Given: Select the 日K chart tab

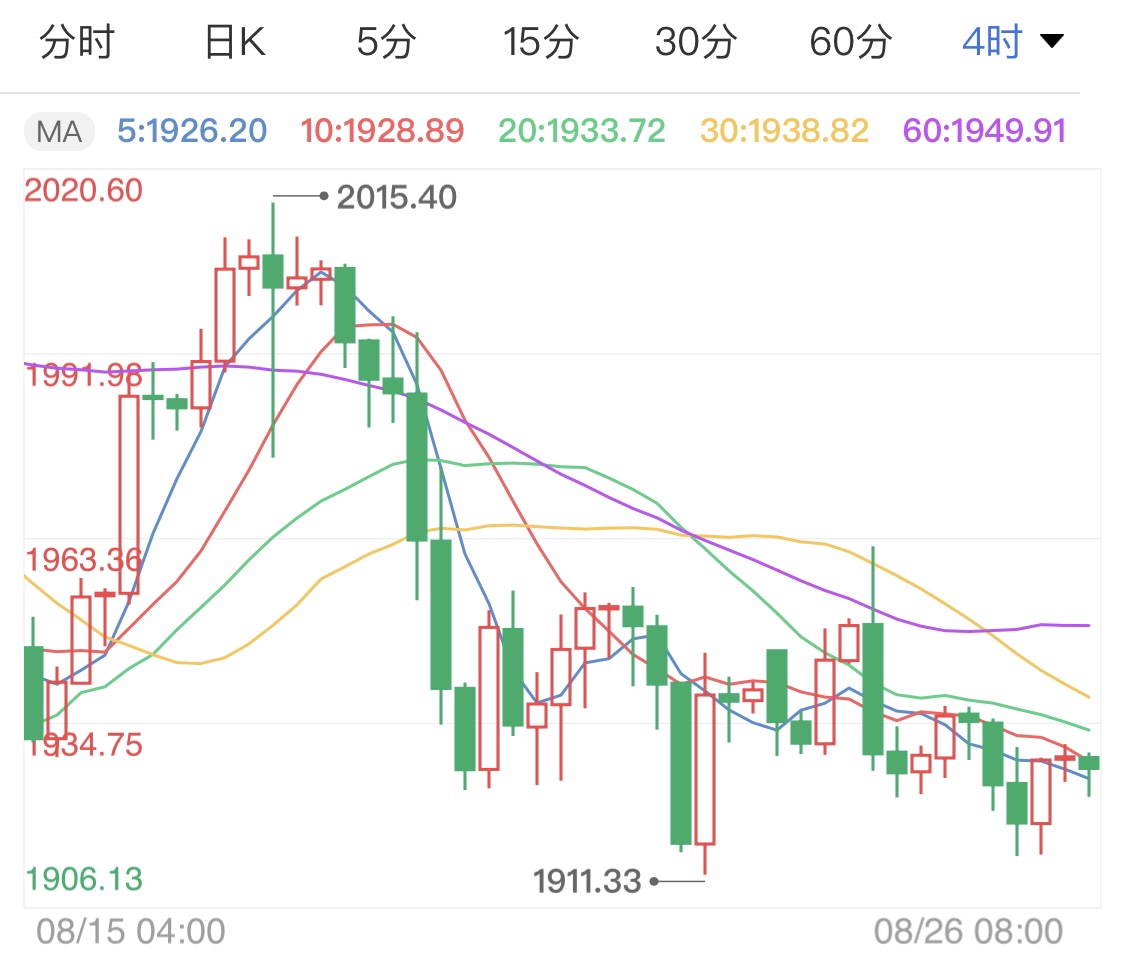Looking at the screenshot, I should (235, 42).
